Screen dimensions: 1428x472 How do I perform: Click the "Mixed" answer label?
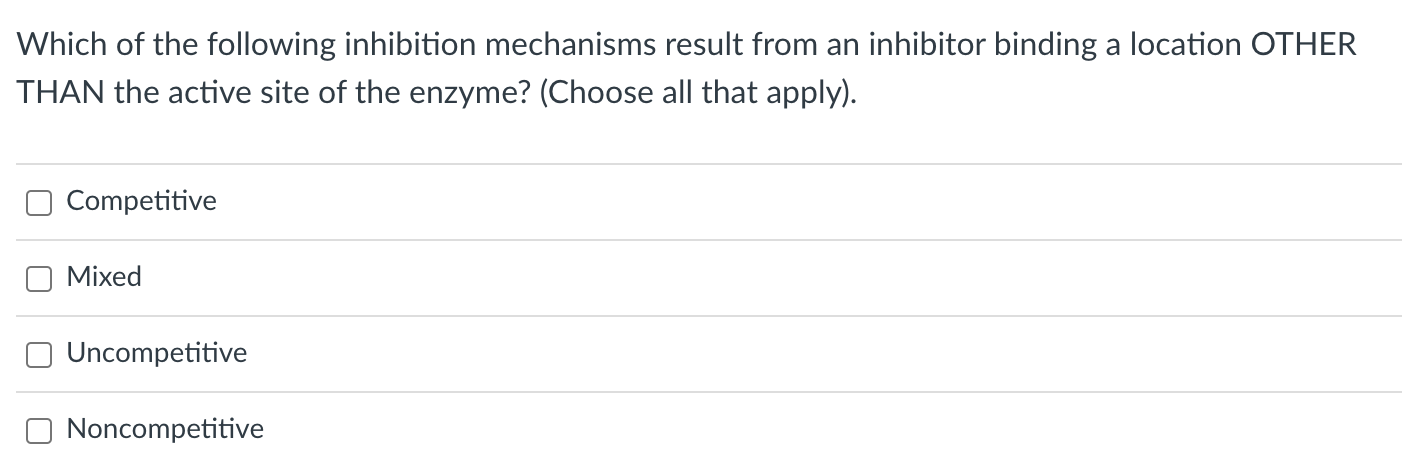pyautogui.click(x=104, y=277)
